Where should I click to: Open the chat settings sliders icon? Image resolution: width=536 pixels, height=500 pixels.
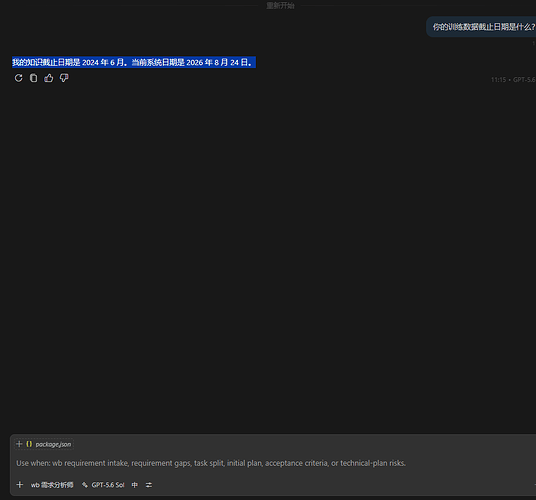(149, 485)
